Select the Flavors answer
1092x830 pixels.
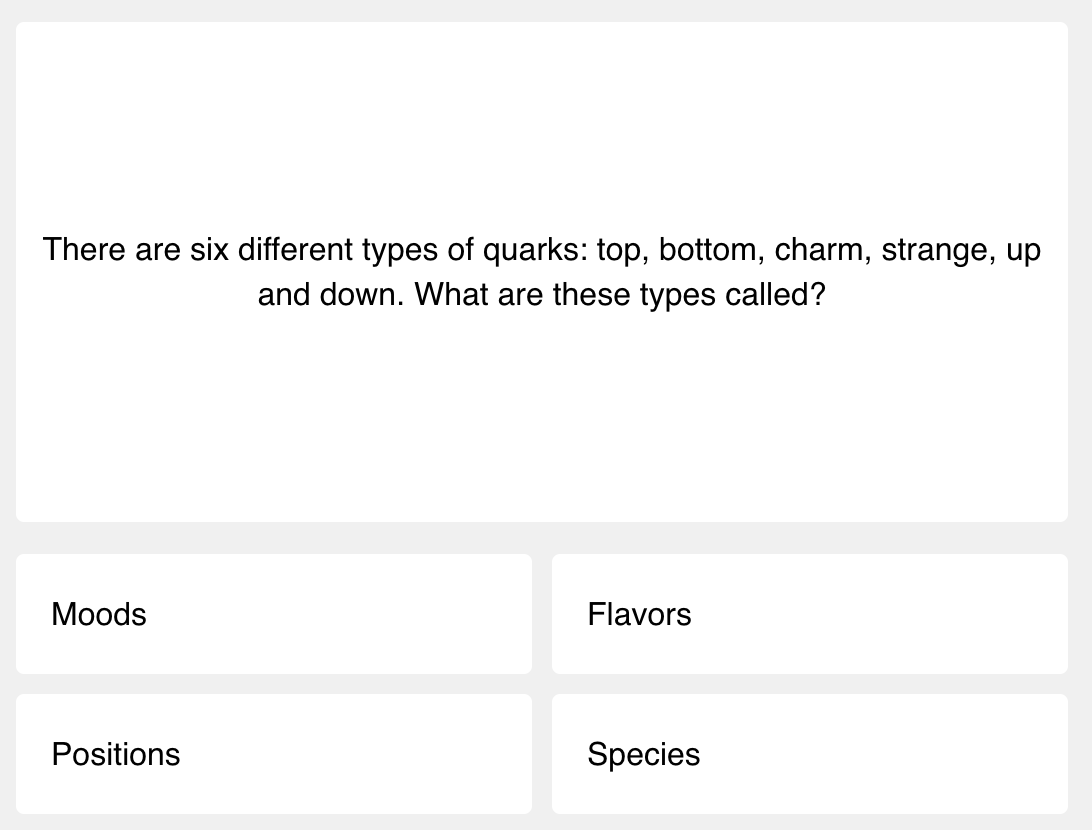(809, 614)
